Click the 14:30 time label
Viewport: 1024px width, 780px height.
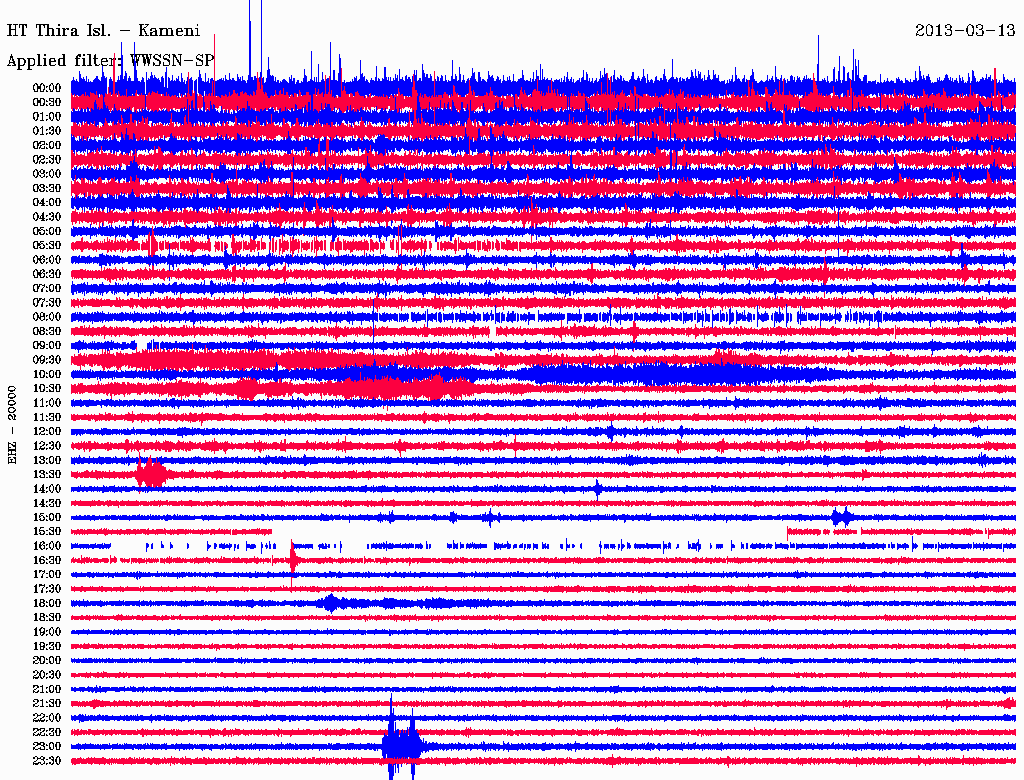(47, 503)
